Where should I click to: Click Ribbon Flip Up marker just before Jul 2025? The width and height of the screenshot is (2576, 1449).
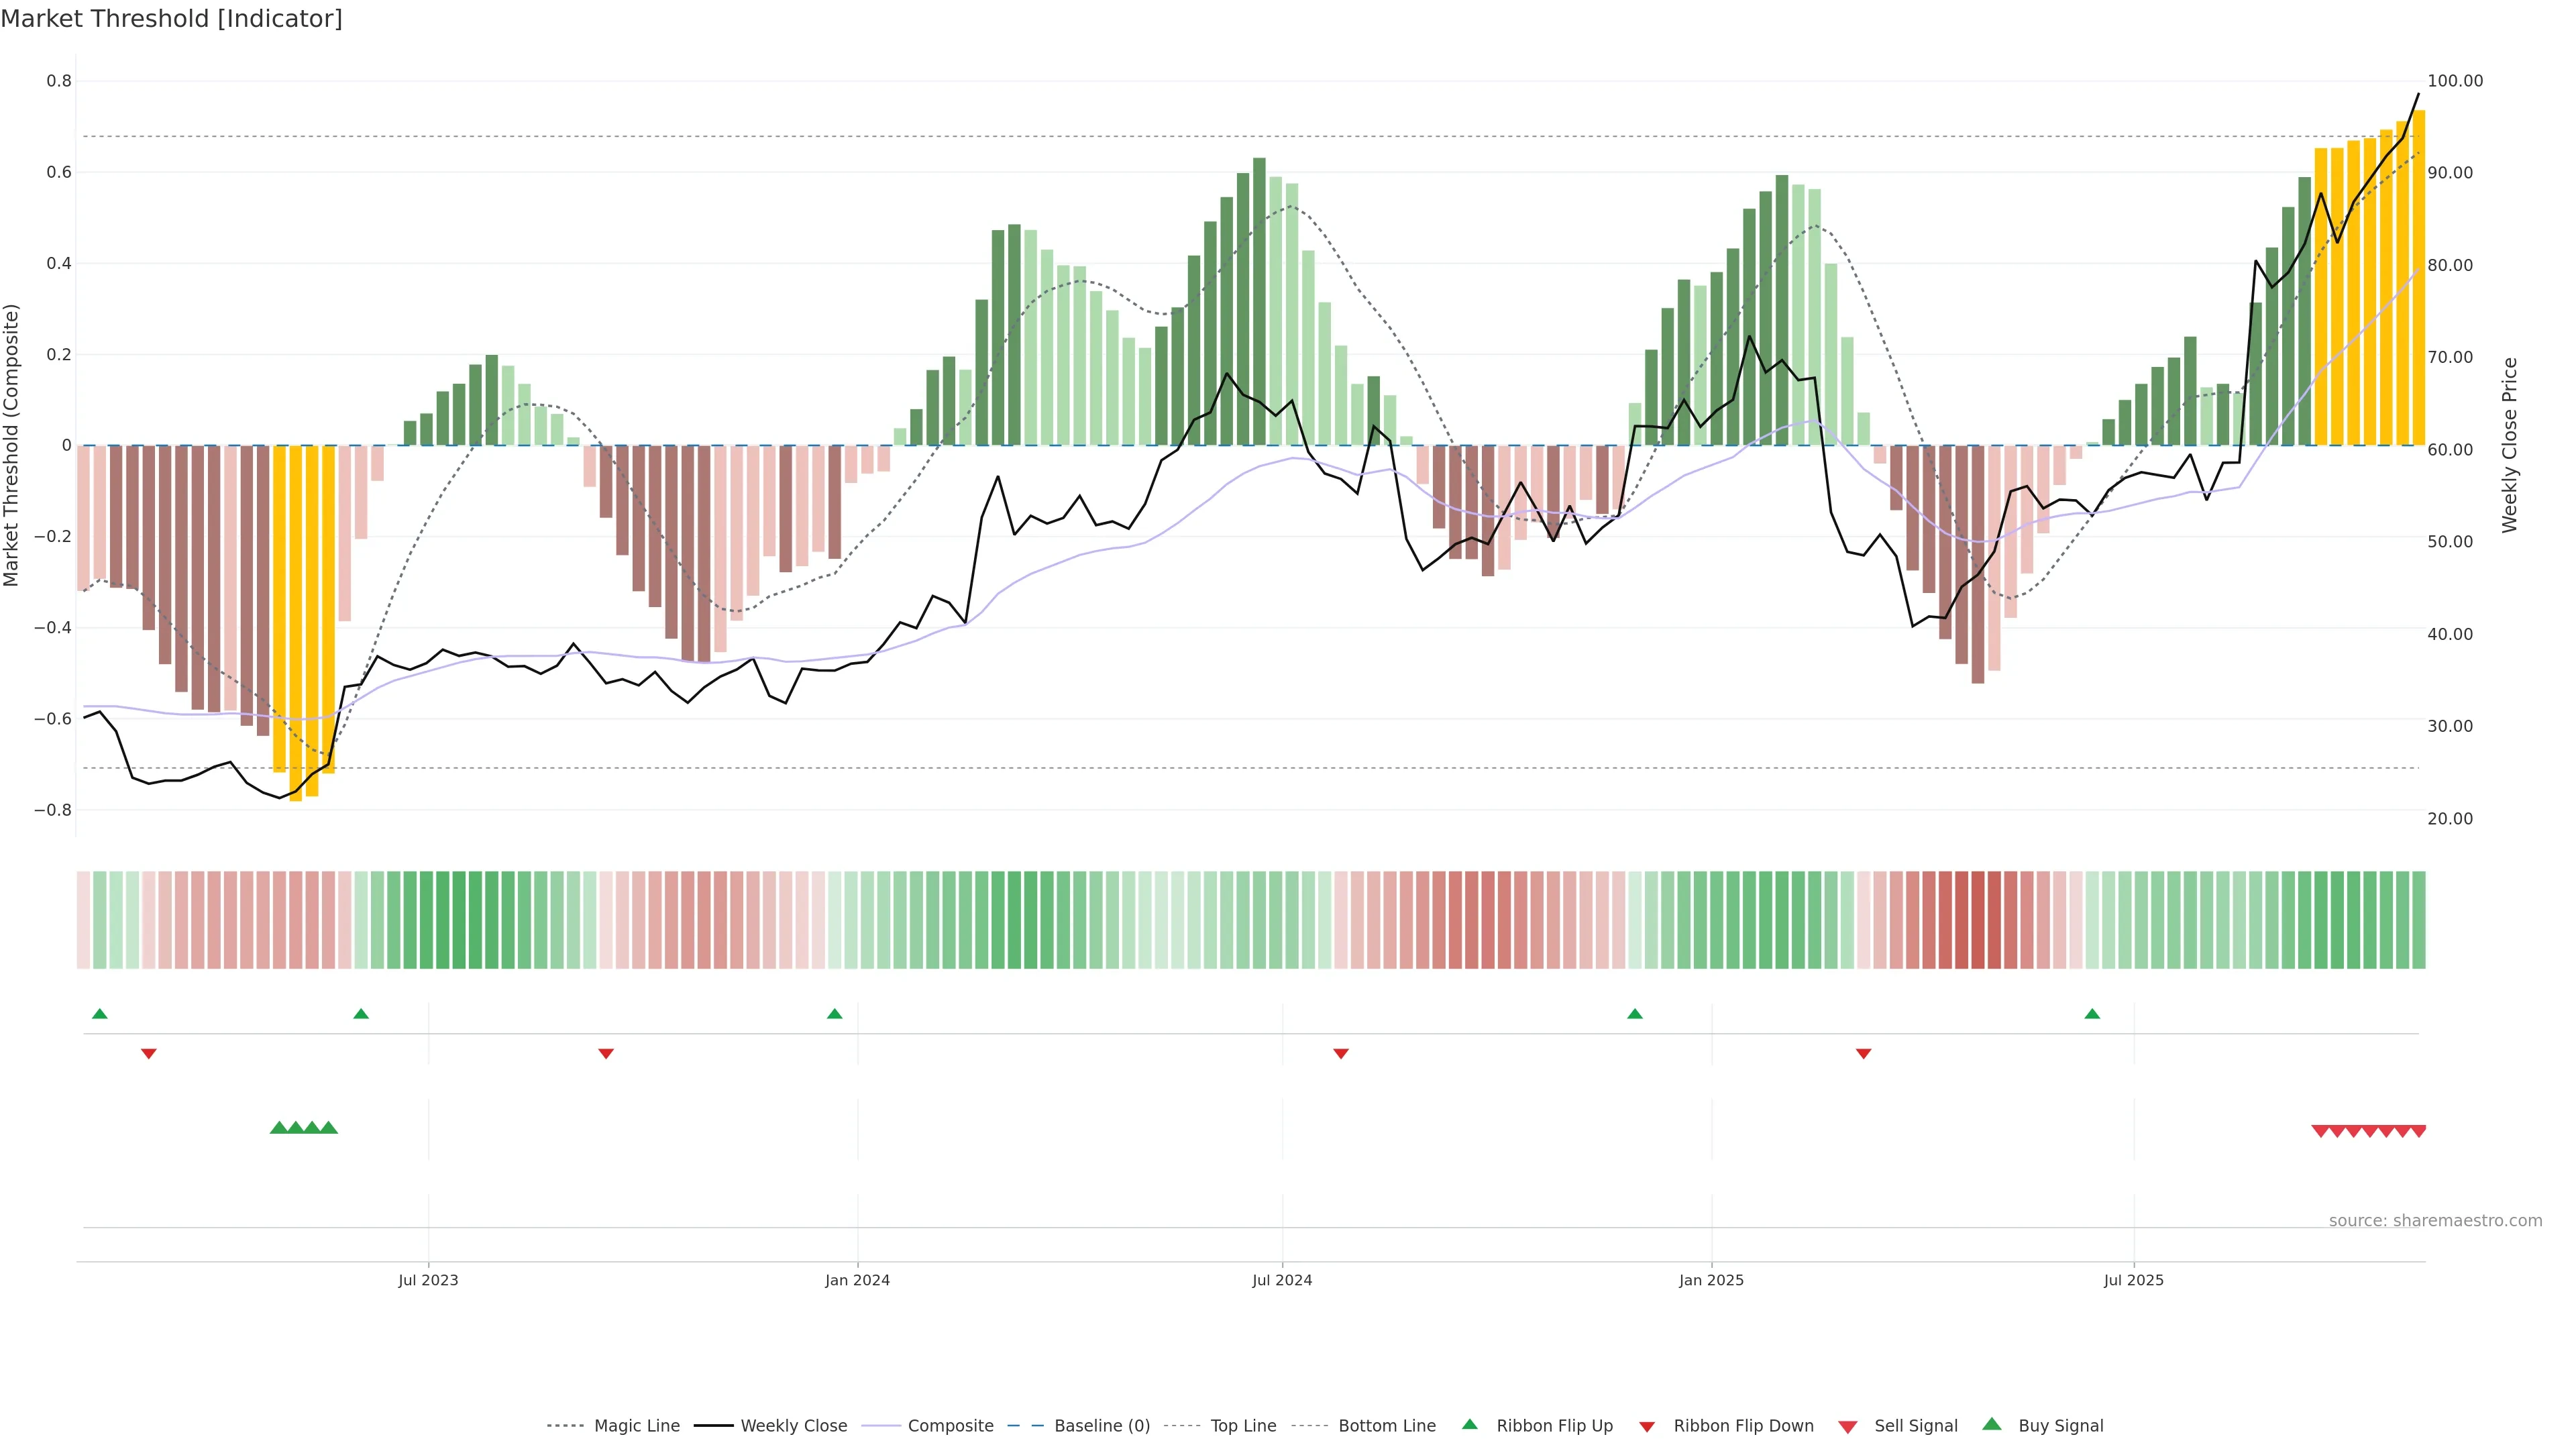click(x=2092, y=1014)
